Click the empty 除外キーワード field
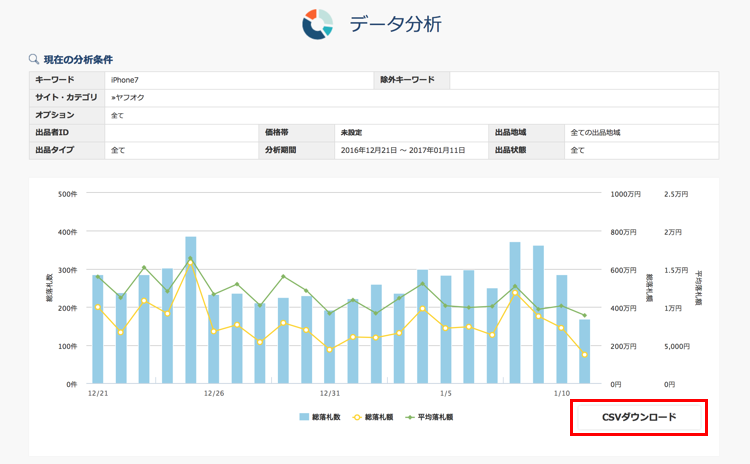The width and height of the screenshot is (750, 464). (x=582, y=79)
